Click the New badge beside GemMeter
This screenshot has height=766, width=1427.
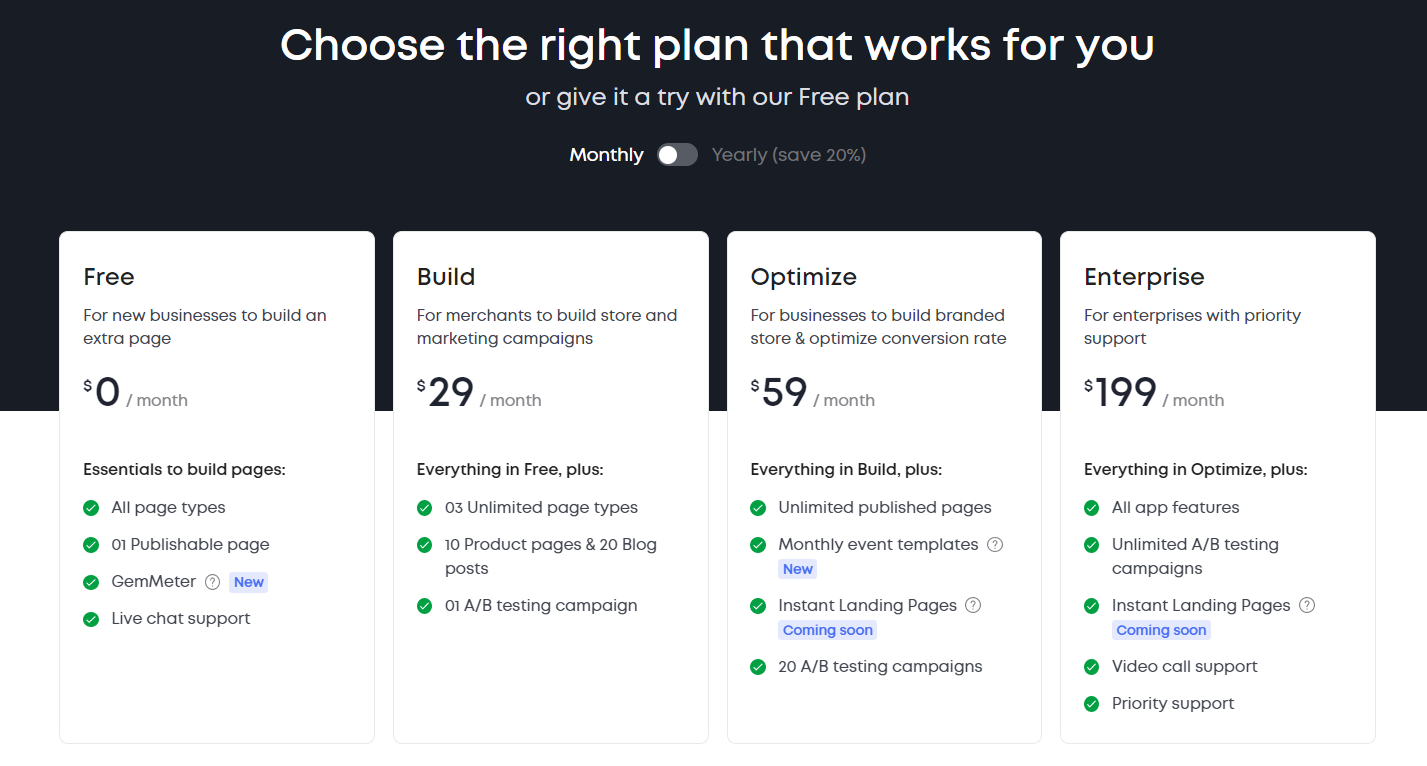[249, 582]
